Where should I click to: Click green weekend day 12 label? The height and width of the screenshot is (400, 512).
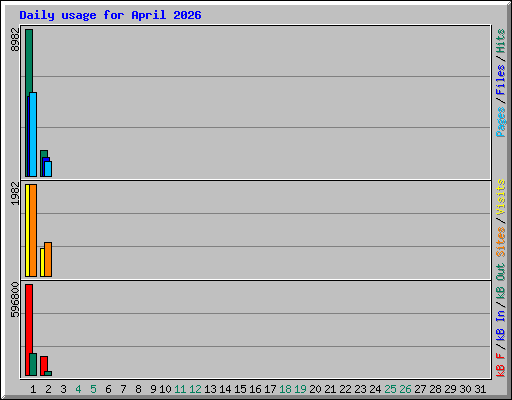195,389
